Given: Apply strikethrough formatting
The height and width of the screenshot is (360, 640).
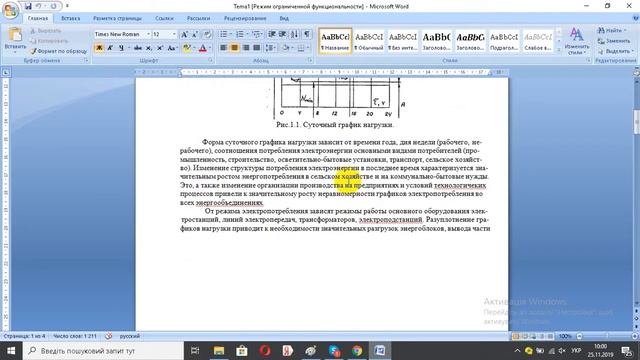Looking at the screenshot, I should pyautogui.click(x=138, y=48).
